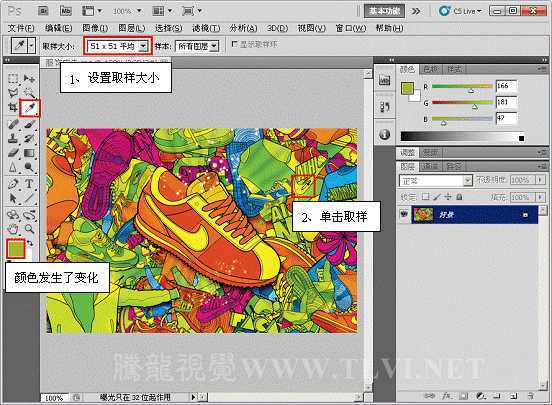The height and width of the screenshot is (405, 552).
Task: Select the History Brush tool
Action: (x=29, y=138)
